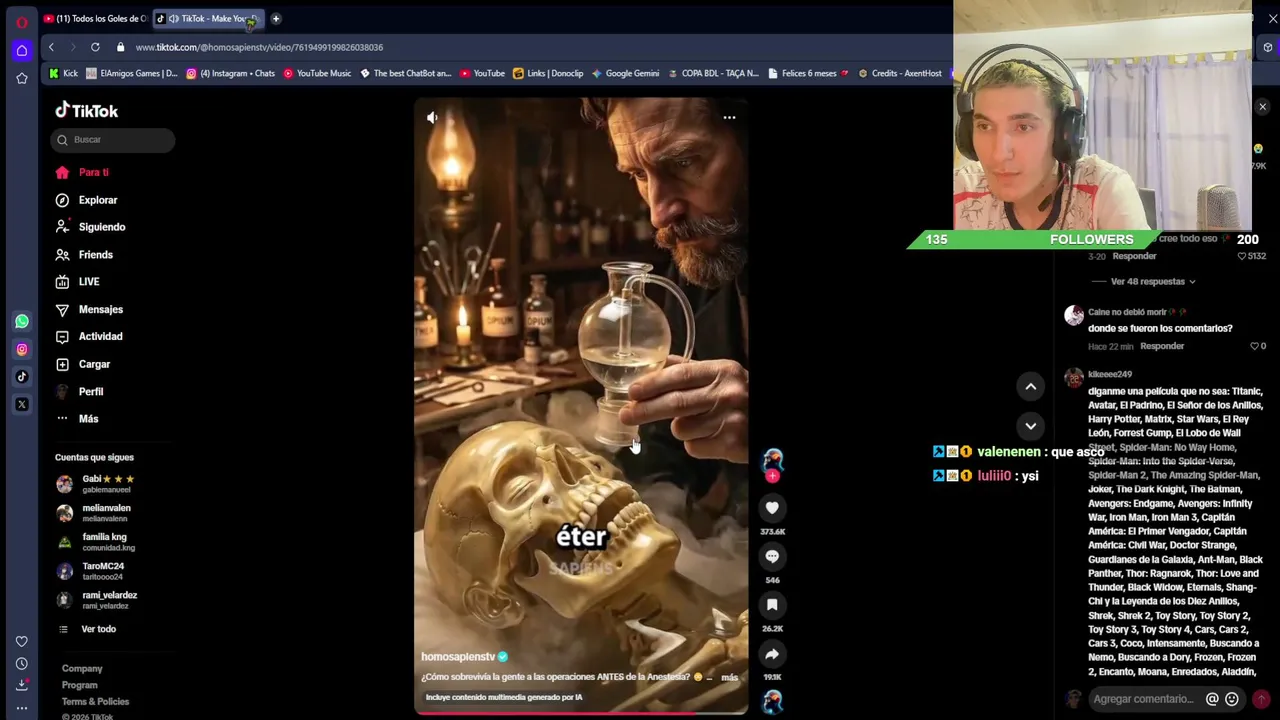Open Opera sidebar three-dots settings

click(x=22, y=708)
